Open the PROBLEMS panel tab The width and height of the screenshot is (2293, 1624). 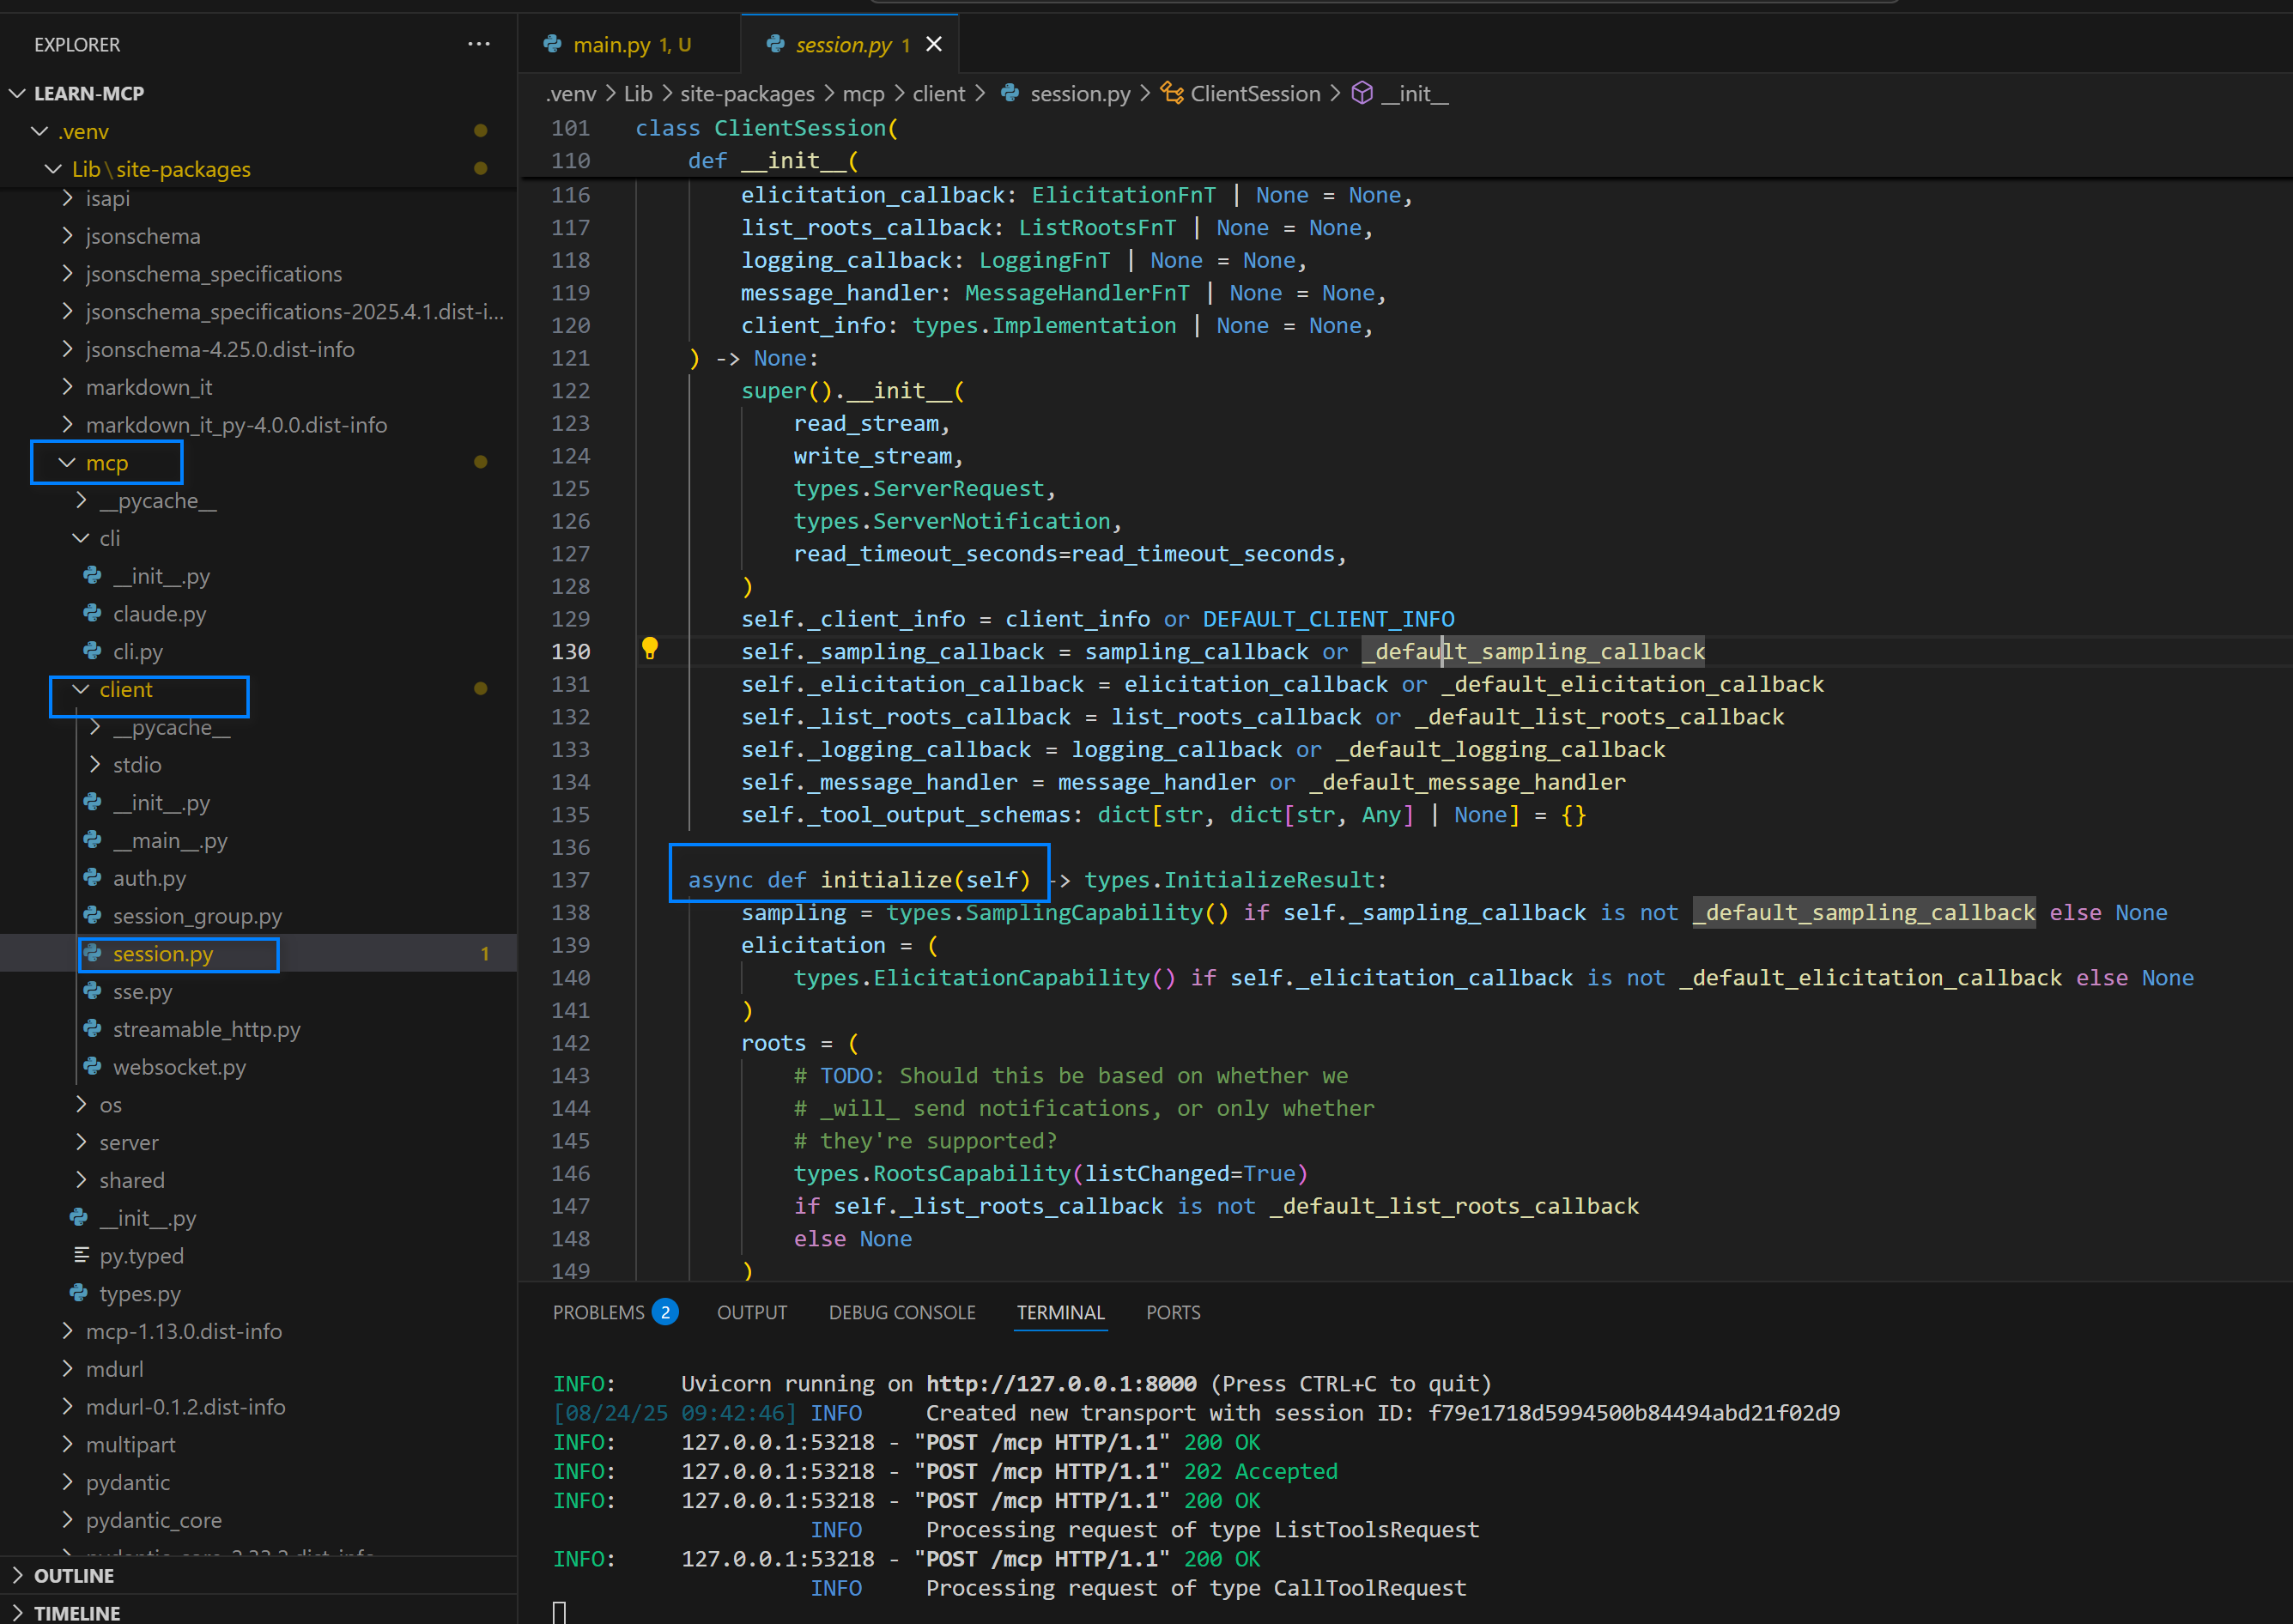point(615,1312)
